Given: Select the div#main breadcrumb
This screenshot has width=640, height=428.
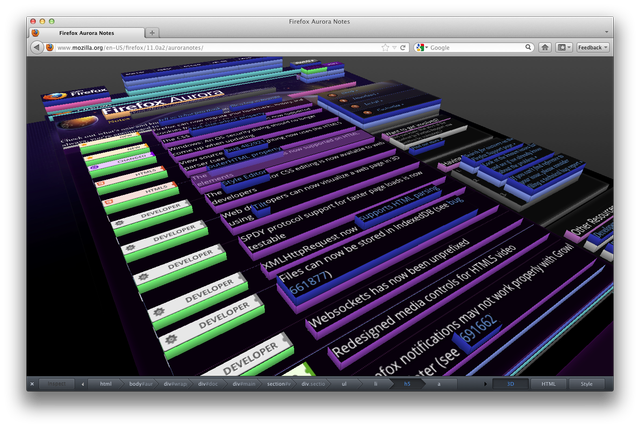Looking at the screenshot, I should point(244,384).
